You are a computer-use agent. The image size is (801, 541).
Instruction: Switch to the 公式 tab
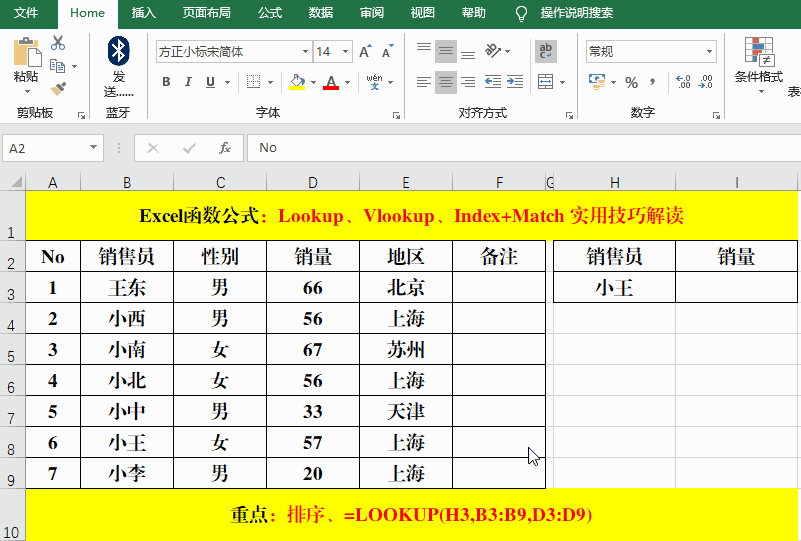270,13
